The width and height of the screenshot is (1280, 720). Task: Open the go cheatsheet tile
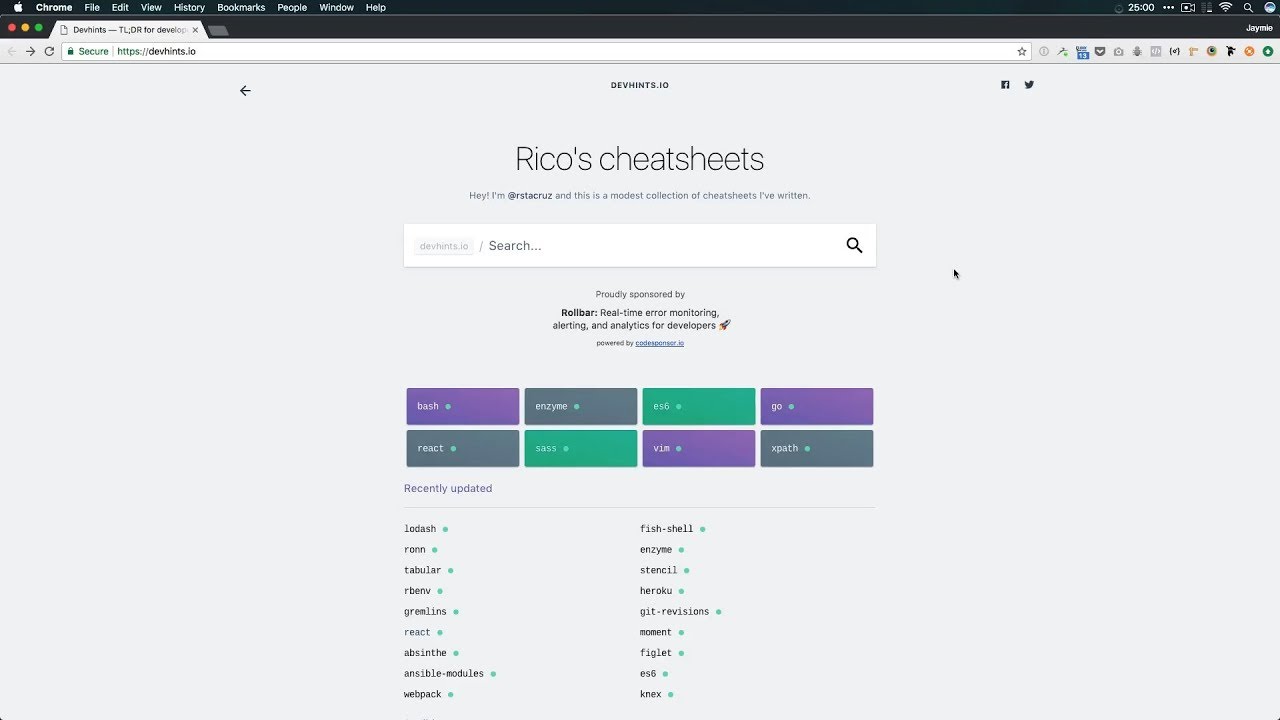pos(817,406)
